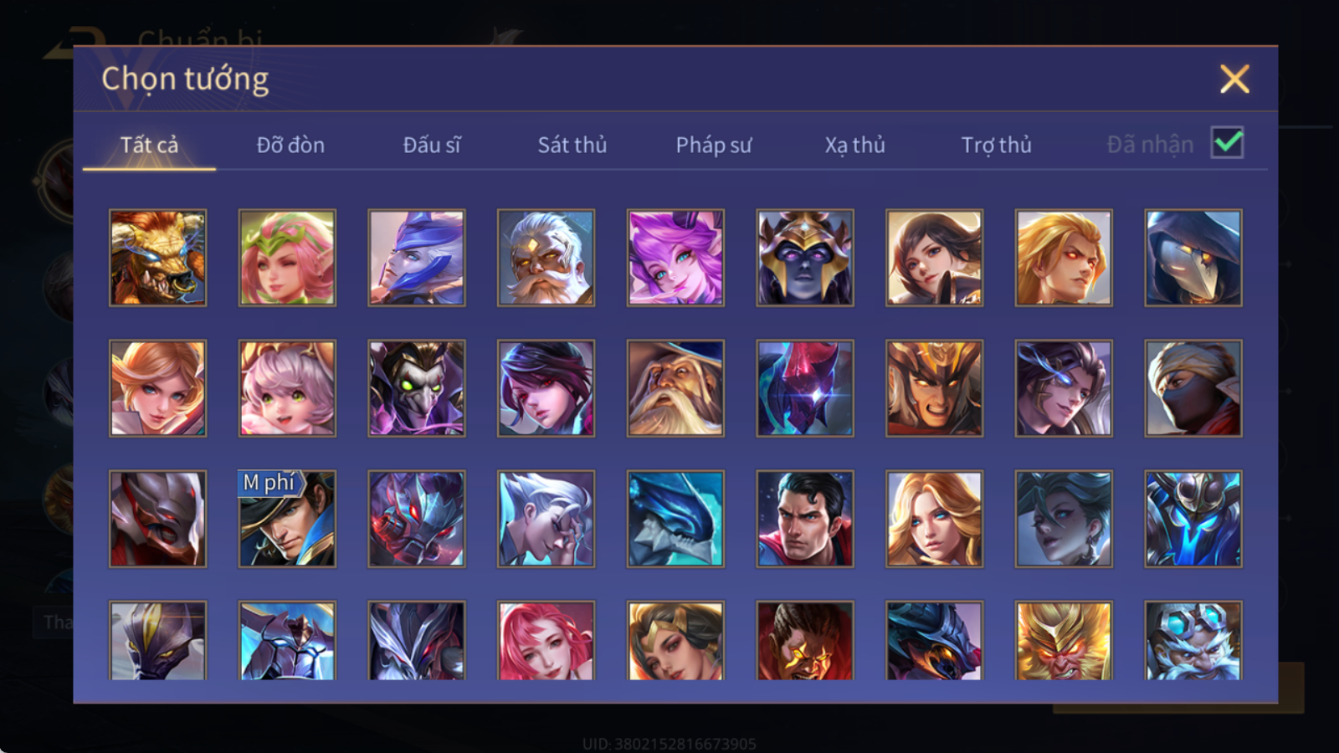Filter by the 'Pháp sư' tab

tap(713, 145)
